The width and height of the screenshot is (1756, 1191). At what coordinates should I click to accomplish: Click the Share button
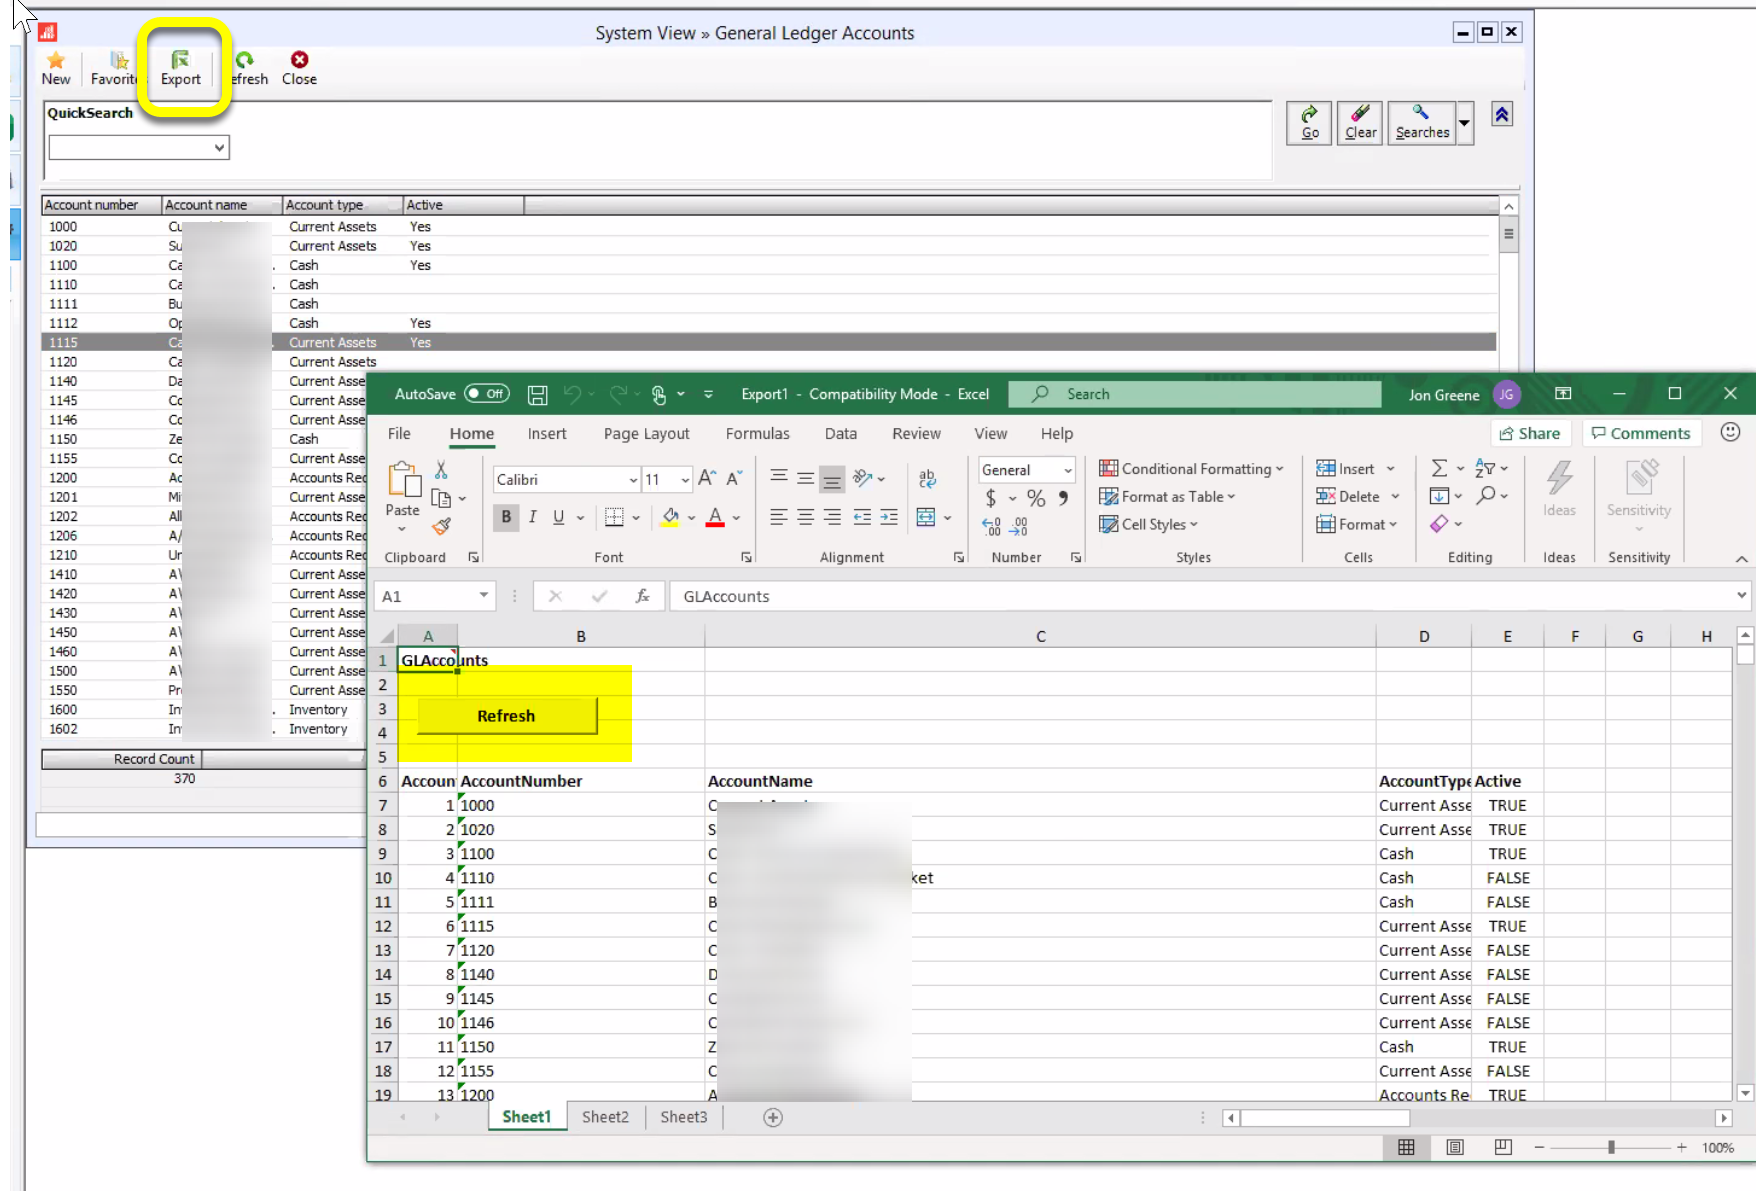(x=1530, y=433)
